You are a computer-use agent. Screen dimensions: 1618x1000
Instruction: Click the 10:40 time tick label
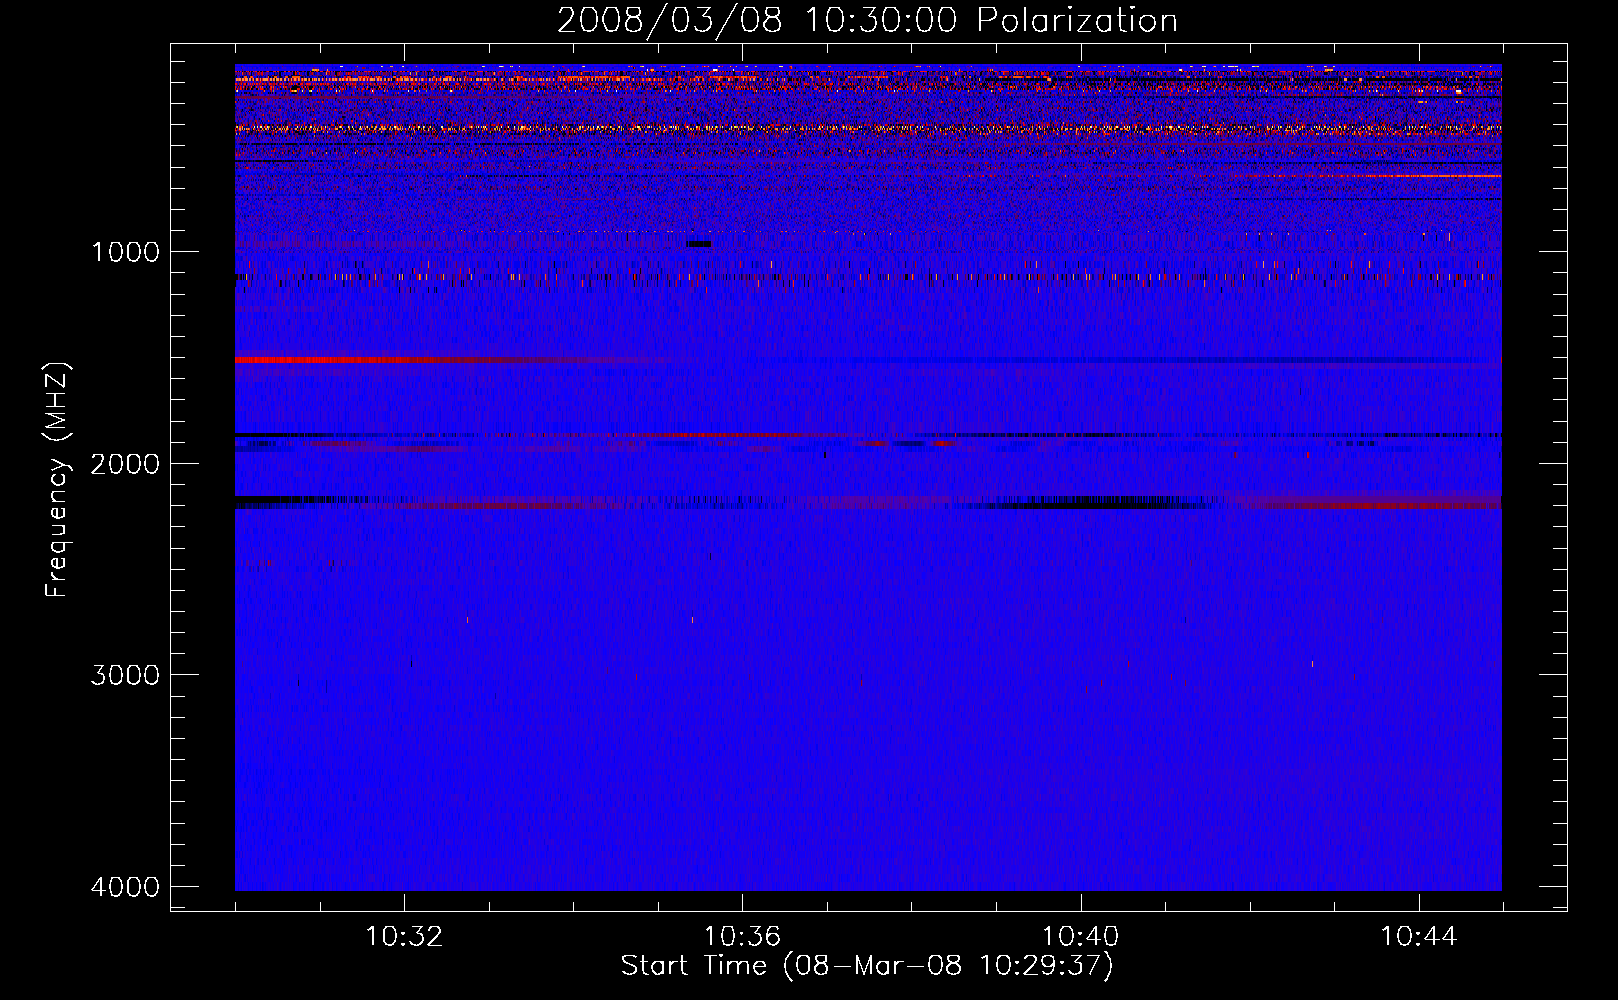pyautogui.click(x=1081, y=937)
